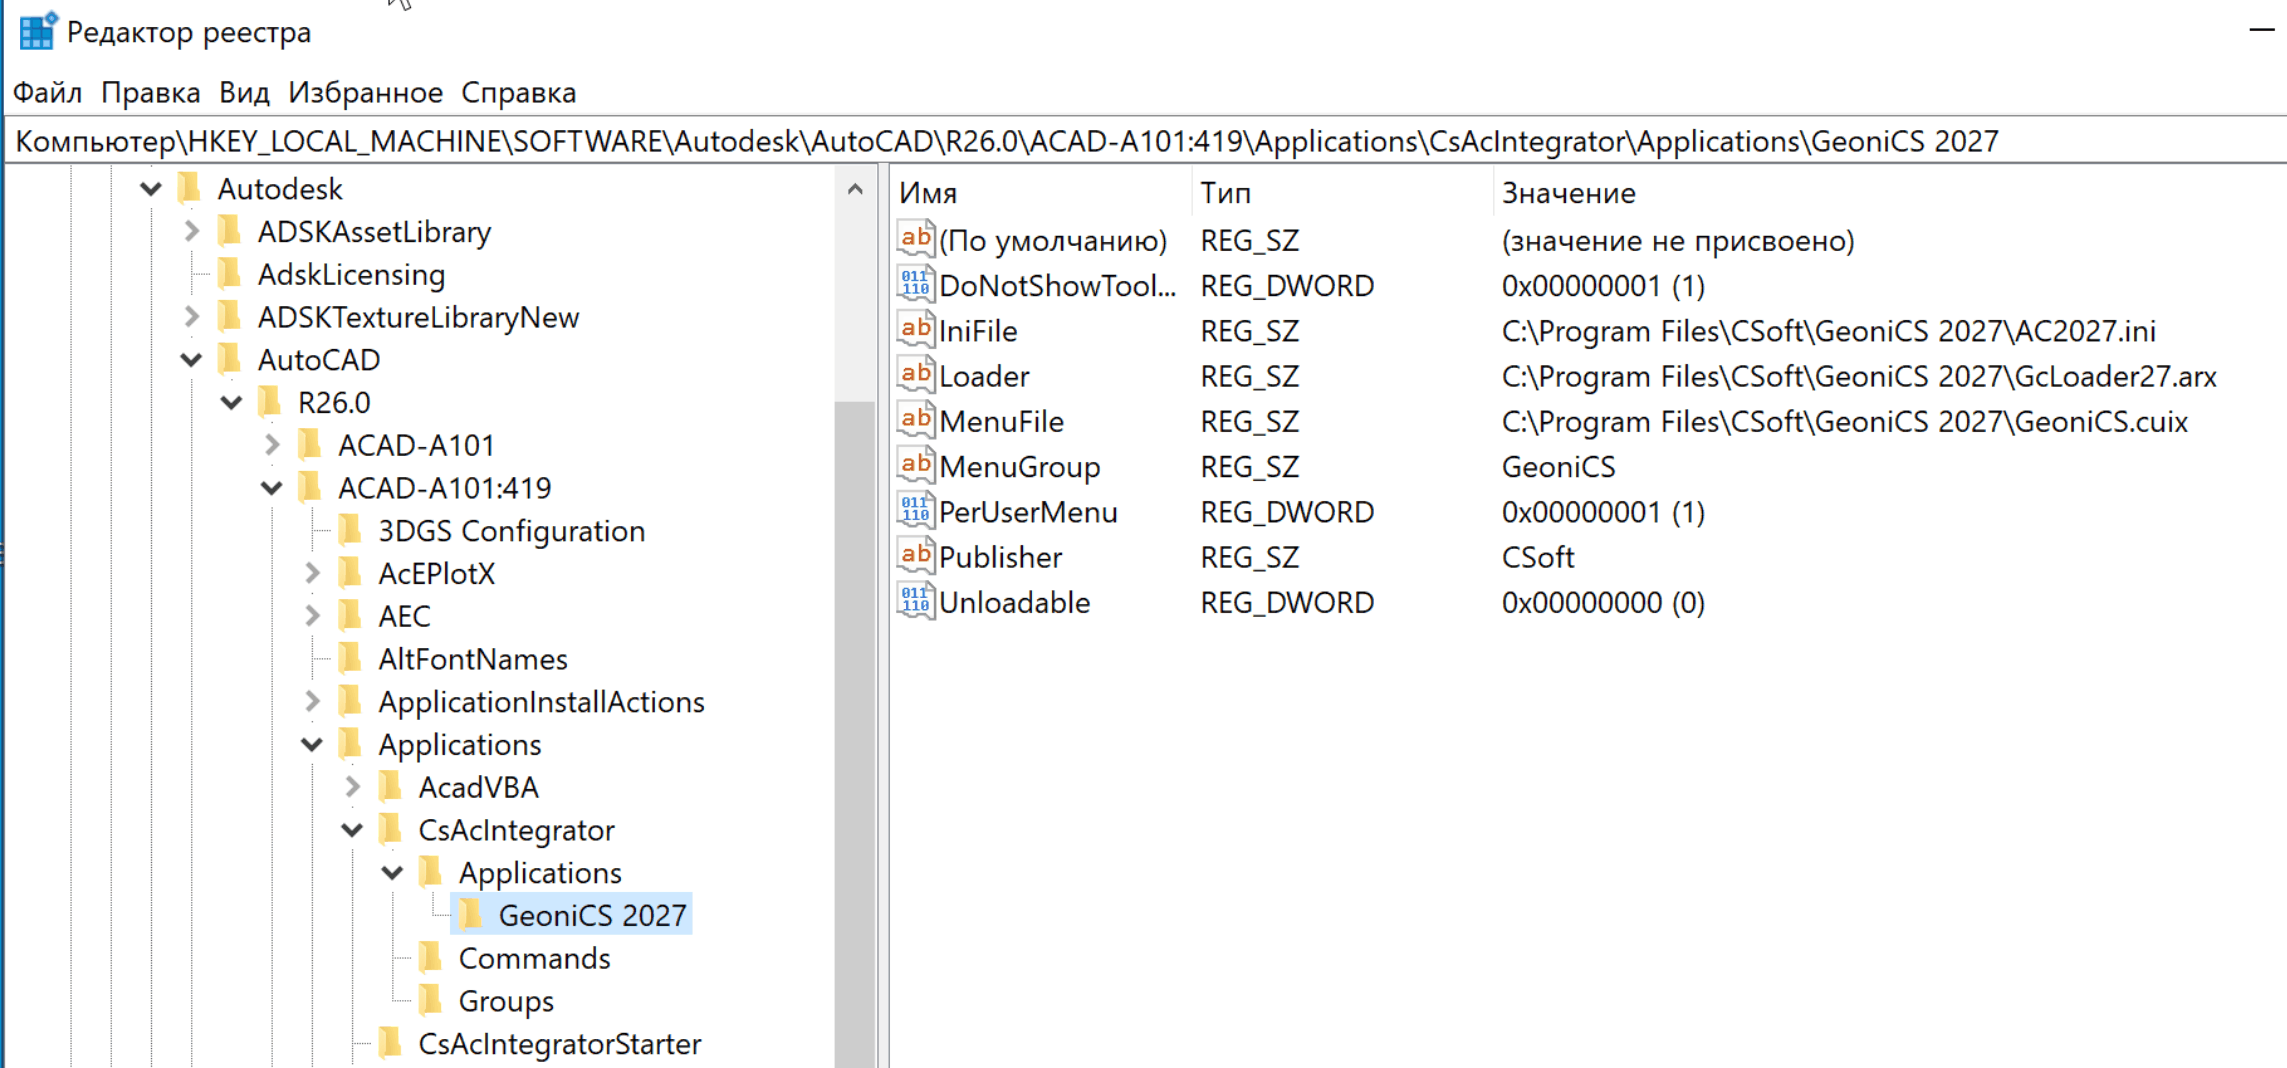The height and width of the screenshot is (1068, 2287).
Task: Open the Правка menu
Action: coord(150,92)
